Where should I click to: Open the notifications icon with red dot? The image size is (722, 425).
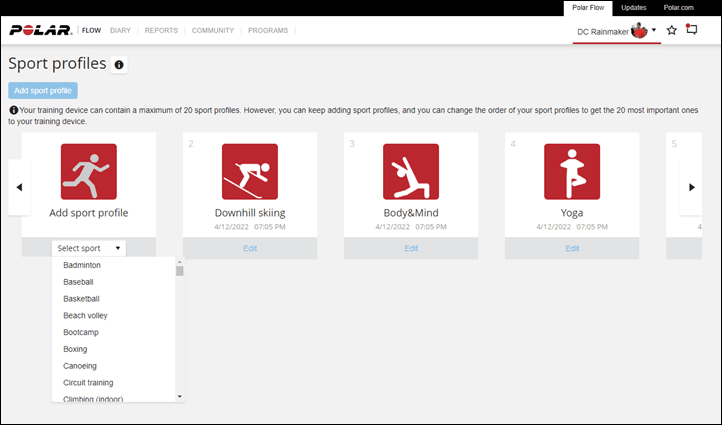point(691,29)
